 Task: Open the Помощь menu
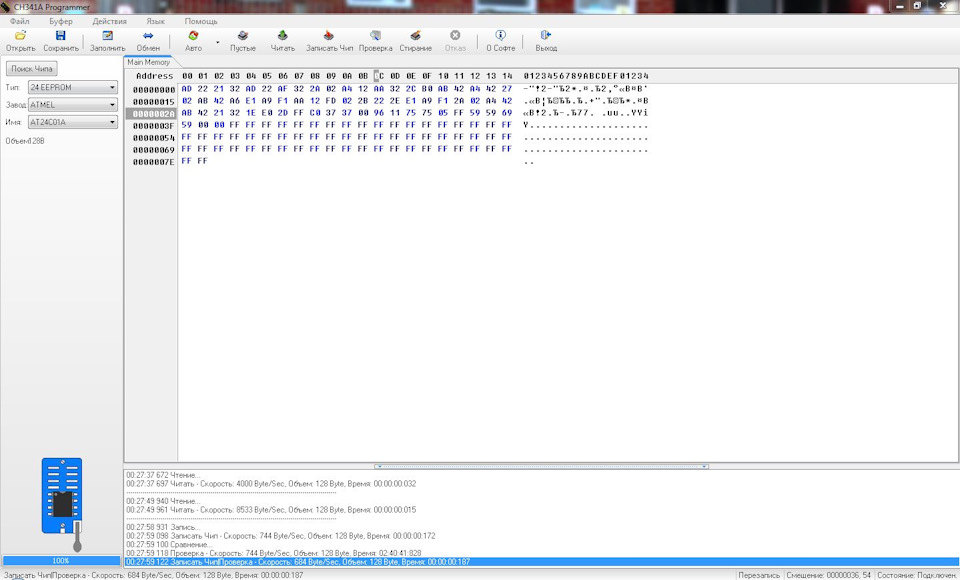point(201,21)
